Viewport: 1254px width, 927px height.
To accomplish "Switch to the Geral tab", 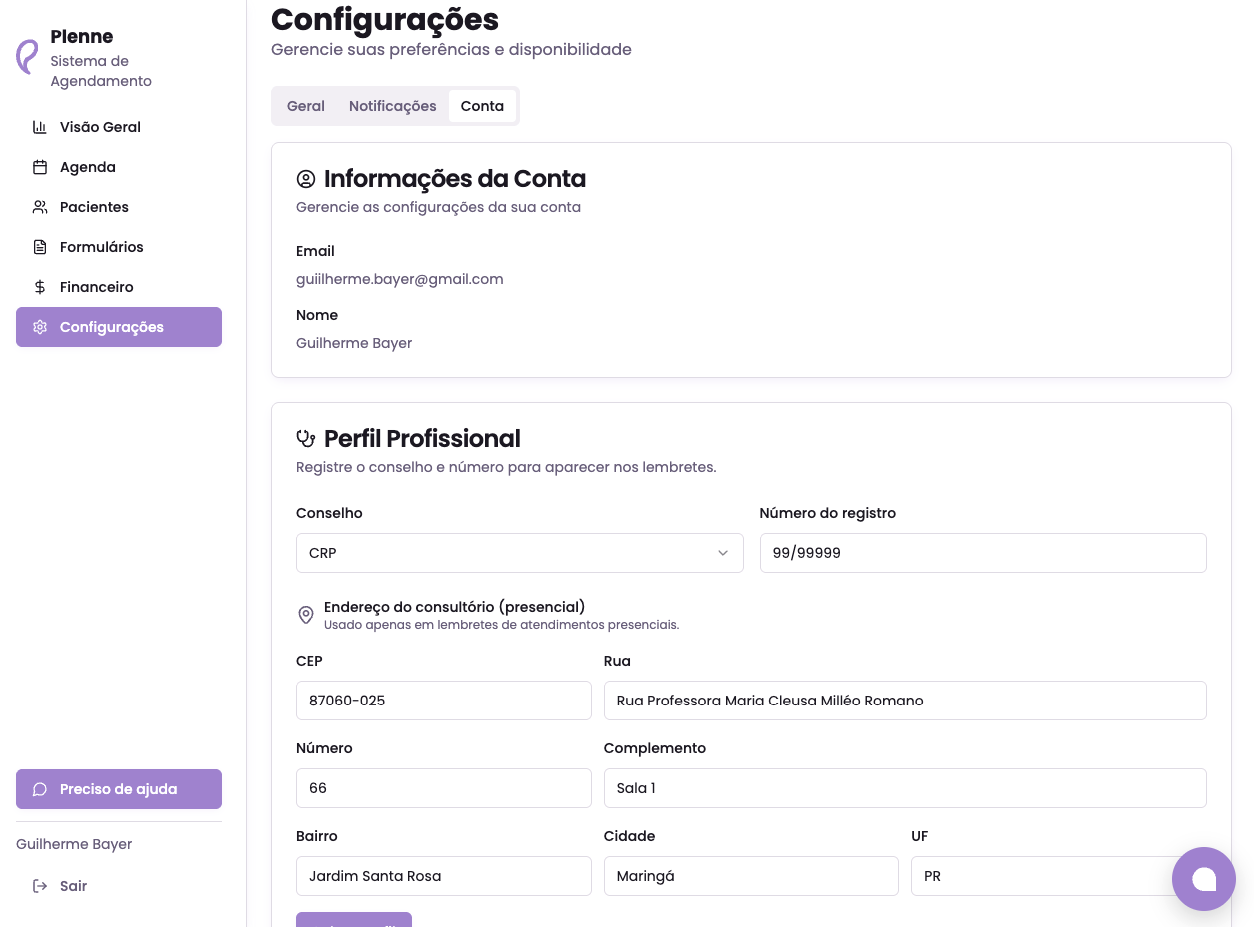I will click(306, 106).
